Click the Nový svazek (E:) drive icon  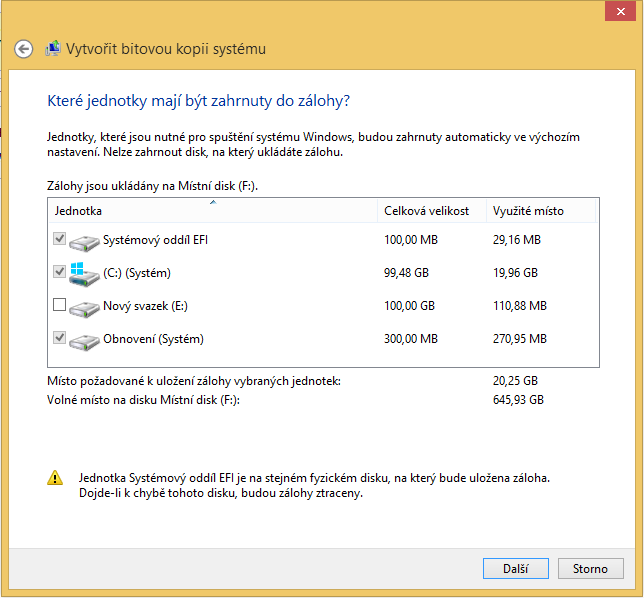[x=84, y=308]
